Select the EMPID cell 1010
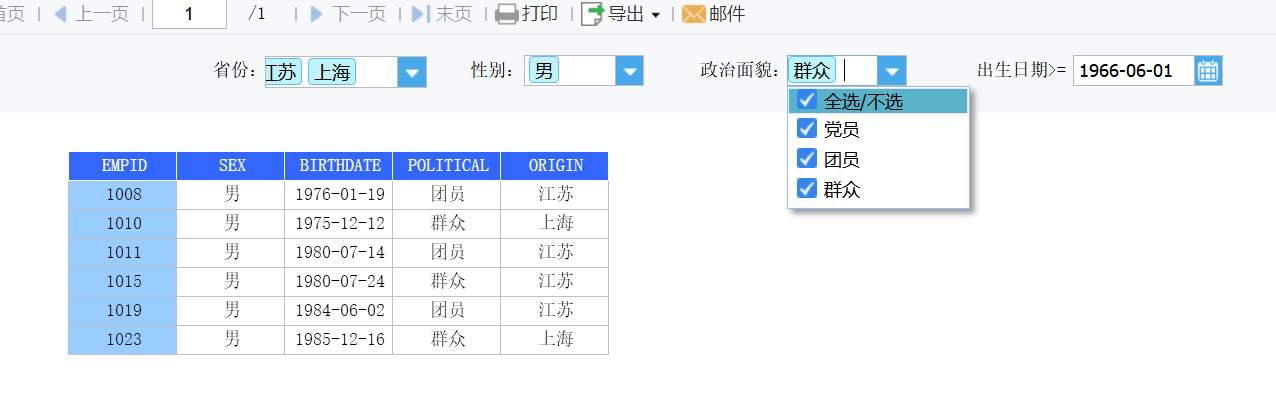This screenshot has width=1276, height=397. [x=122, y=224]
